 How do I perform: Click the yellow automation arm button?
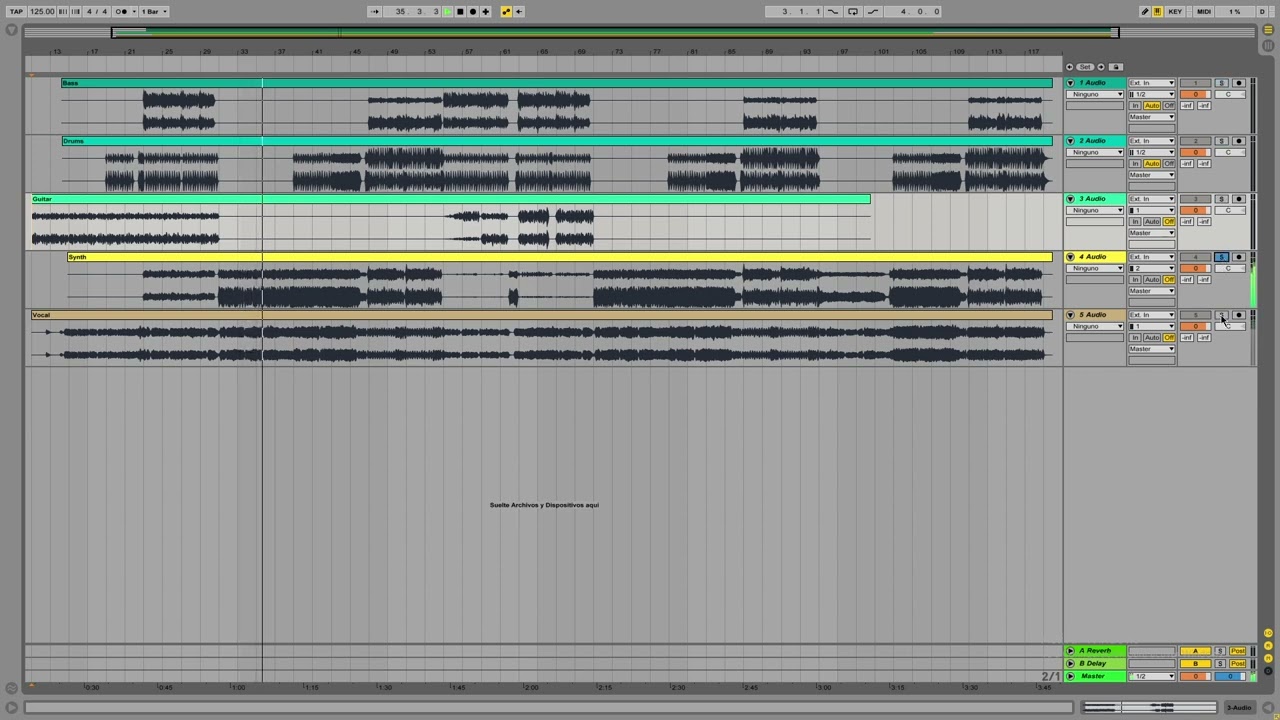pos(507,11)
